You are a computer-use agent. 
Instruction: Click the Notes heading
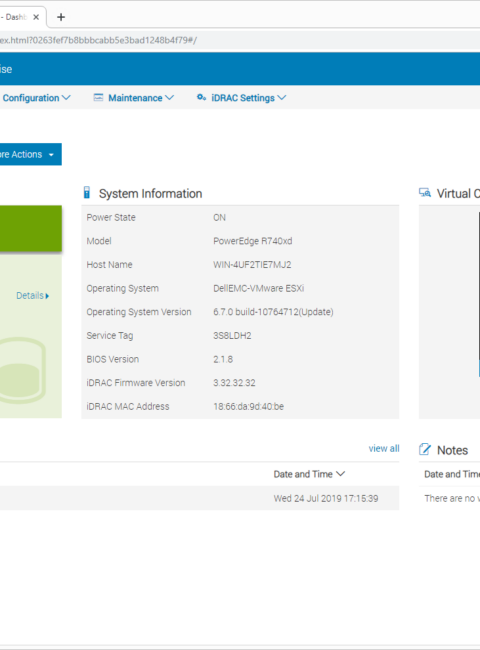452,450
